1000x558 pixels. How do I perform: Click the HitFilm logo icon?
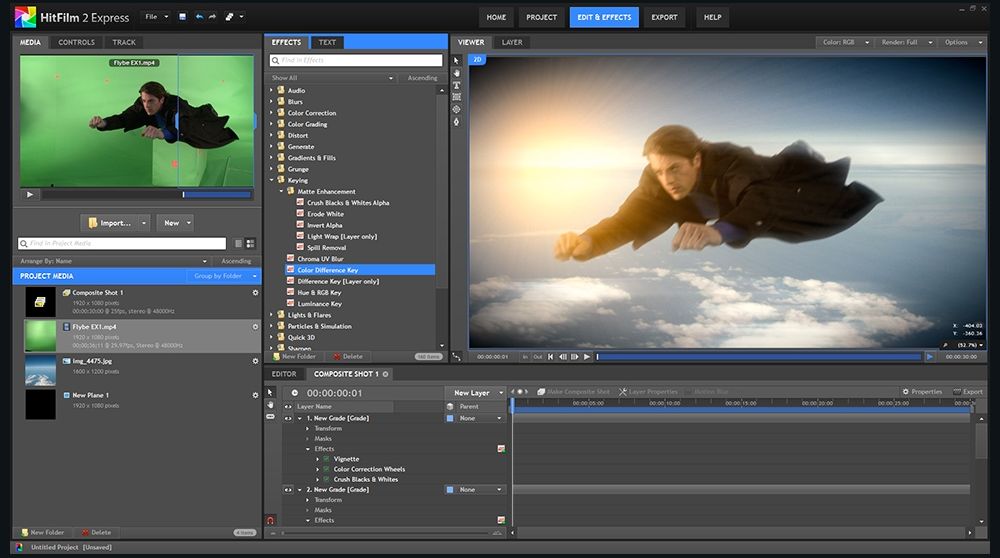pos(25,17)
